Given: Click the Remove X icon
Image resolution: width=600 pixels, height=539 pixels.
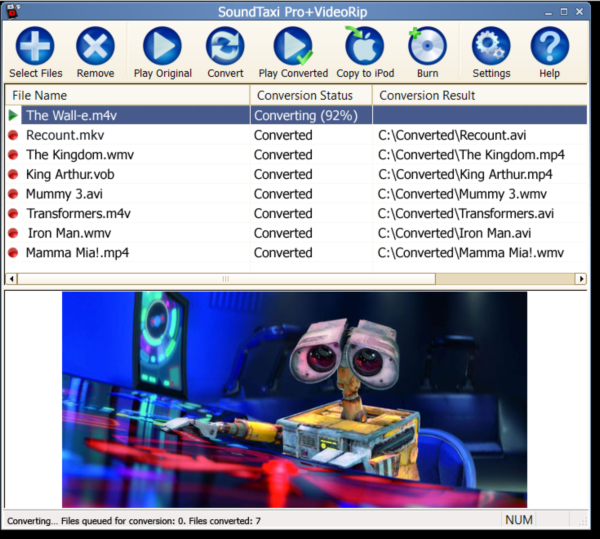Looking at the screenshot, I should [x=95, y=46].
